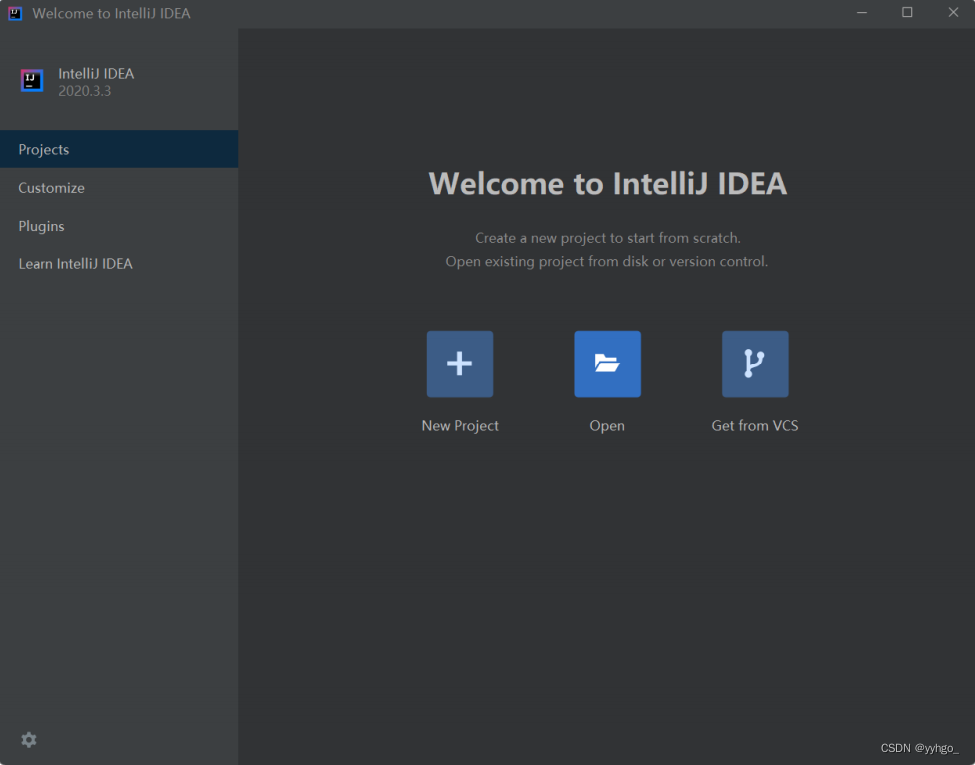Click the "Create a new project" description text
975x765 pixels.
pyautogui.click(x=607, y=239)
